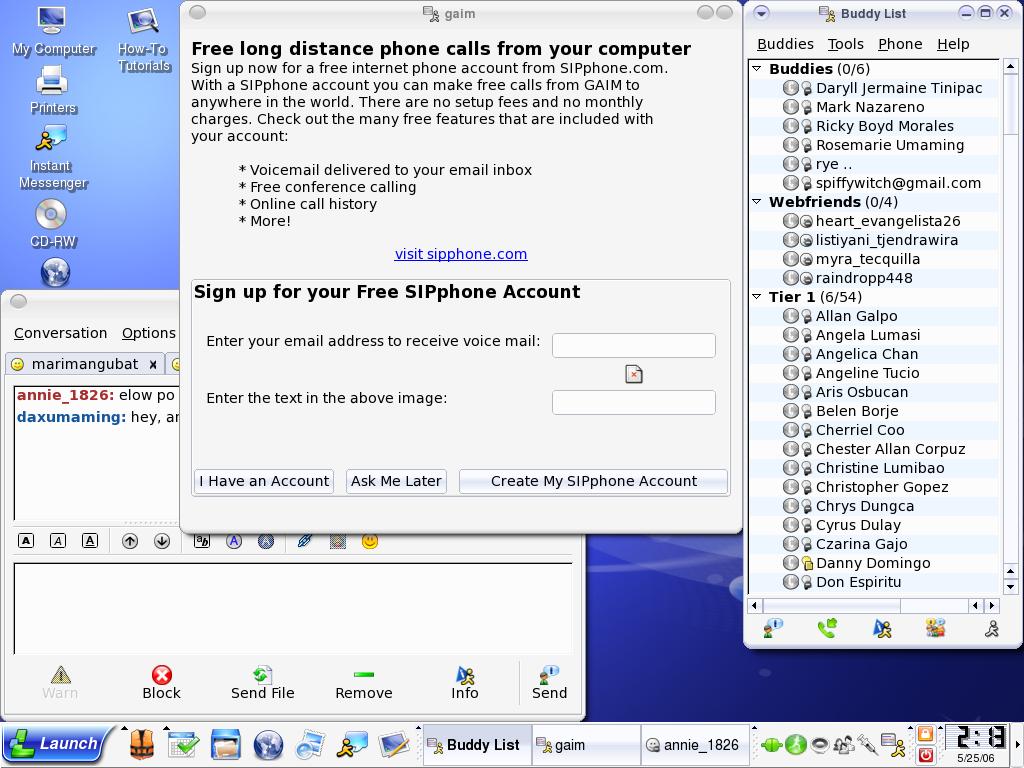Click Create My SIPphone Account button
The image size is (1024, 768).
[x=593, y=481]
